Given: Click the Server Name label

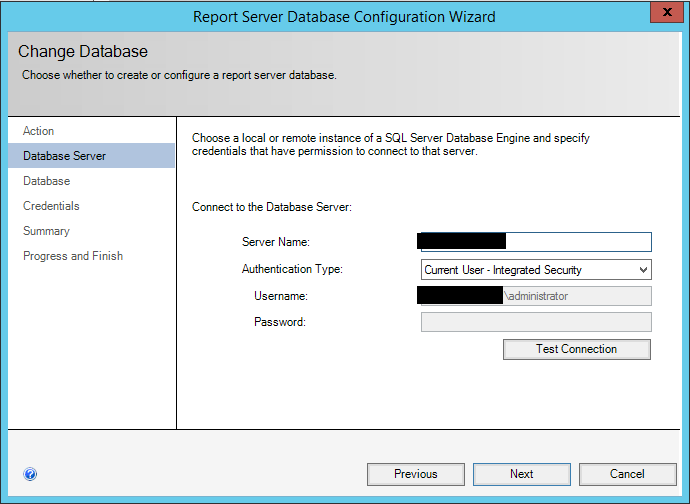Looking at the screenshot, I should (276, 242).
